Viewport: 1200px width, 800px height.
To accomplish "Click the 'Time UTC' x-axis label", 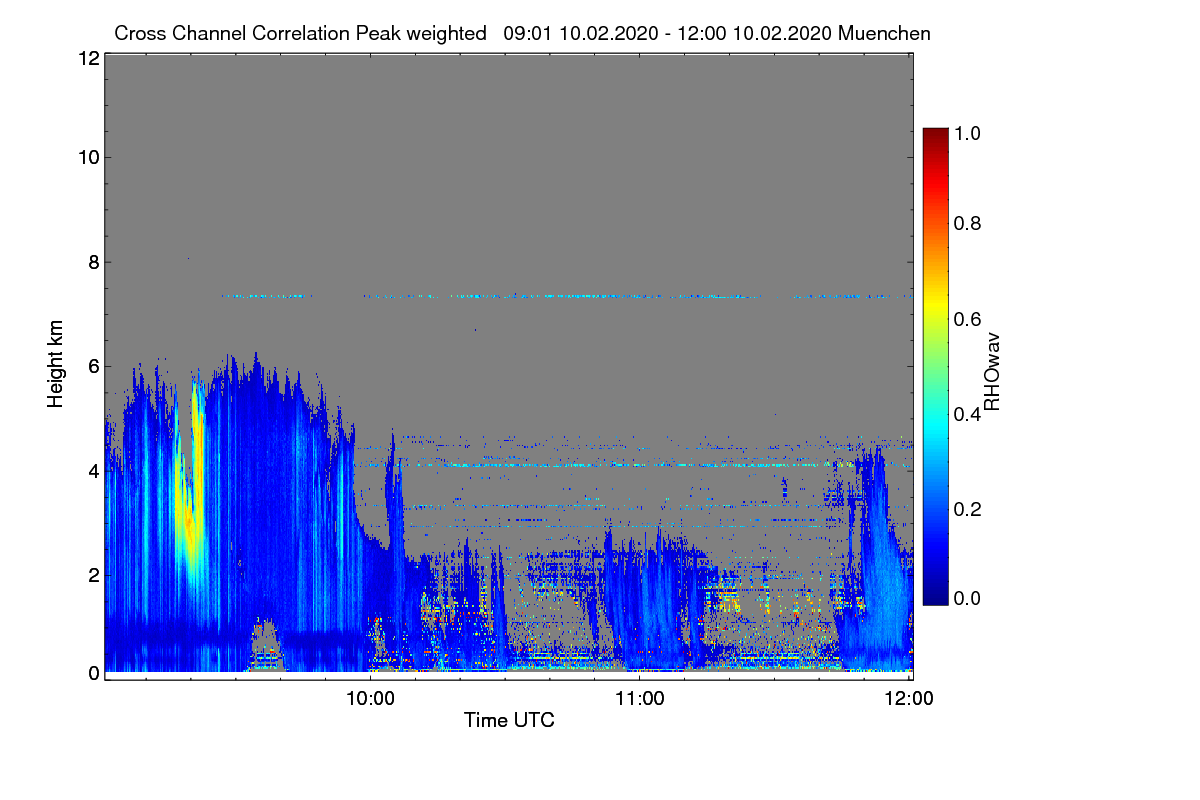I will [x=509, y=720].
